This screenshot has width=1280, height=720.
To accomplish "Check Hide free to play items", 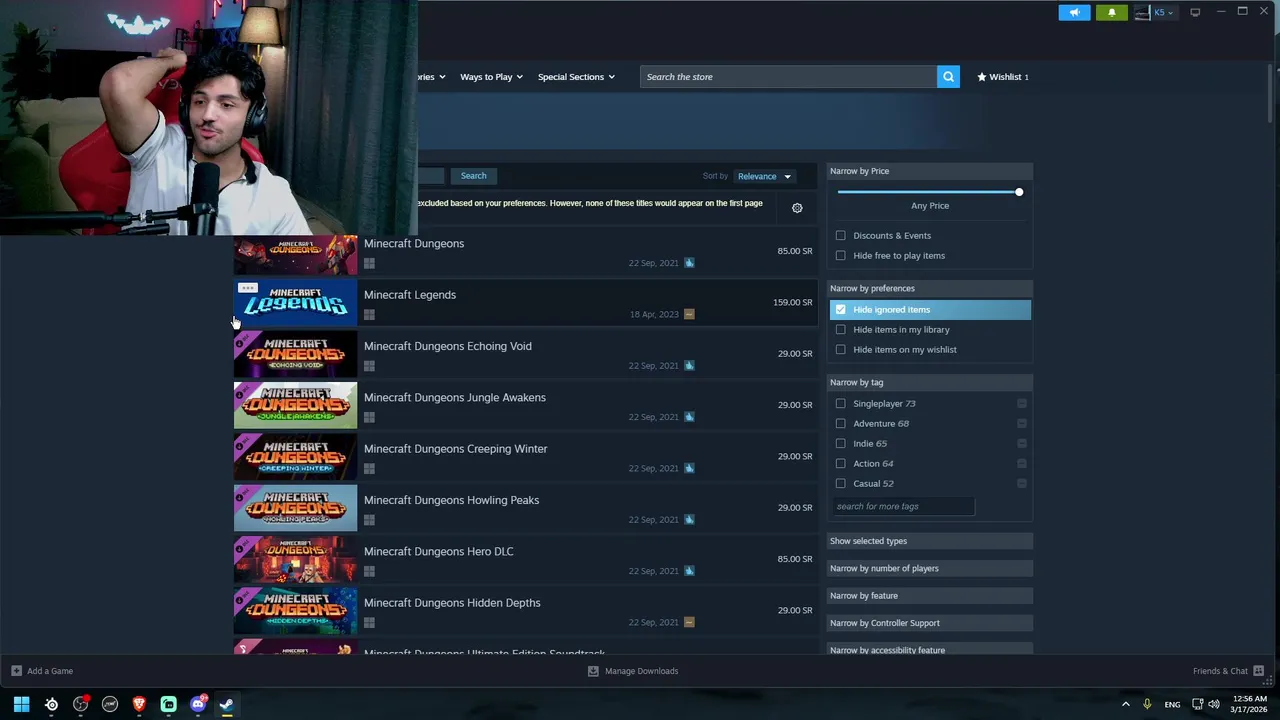I will coord(840,255).
